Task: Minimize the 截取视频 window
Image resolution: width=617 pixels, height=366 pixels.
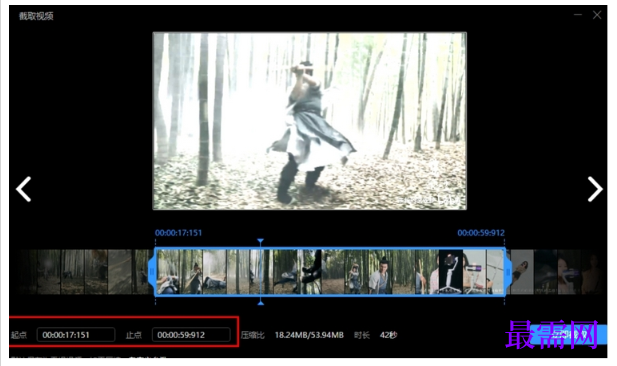Action: tap(578, 15)
